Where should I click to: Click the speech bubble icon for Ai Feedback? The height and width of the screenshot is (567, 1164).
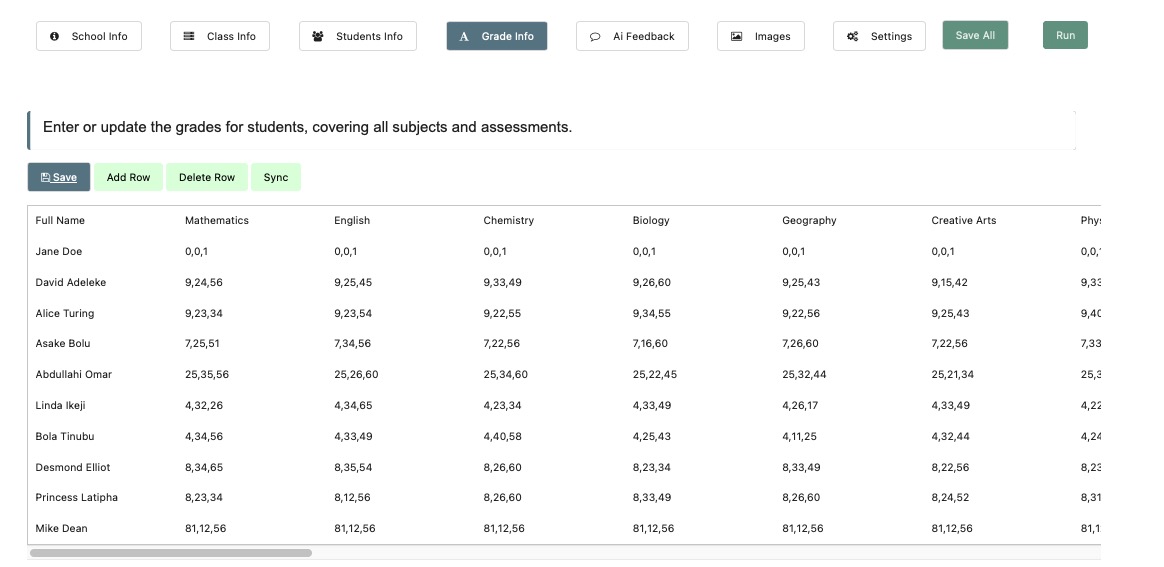tap(595, 37)
